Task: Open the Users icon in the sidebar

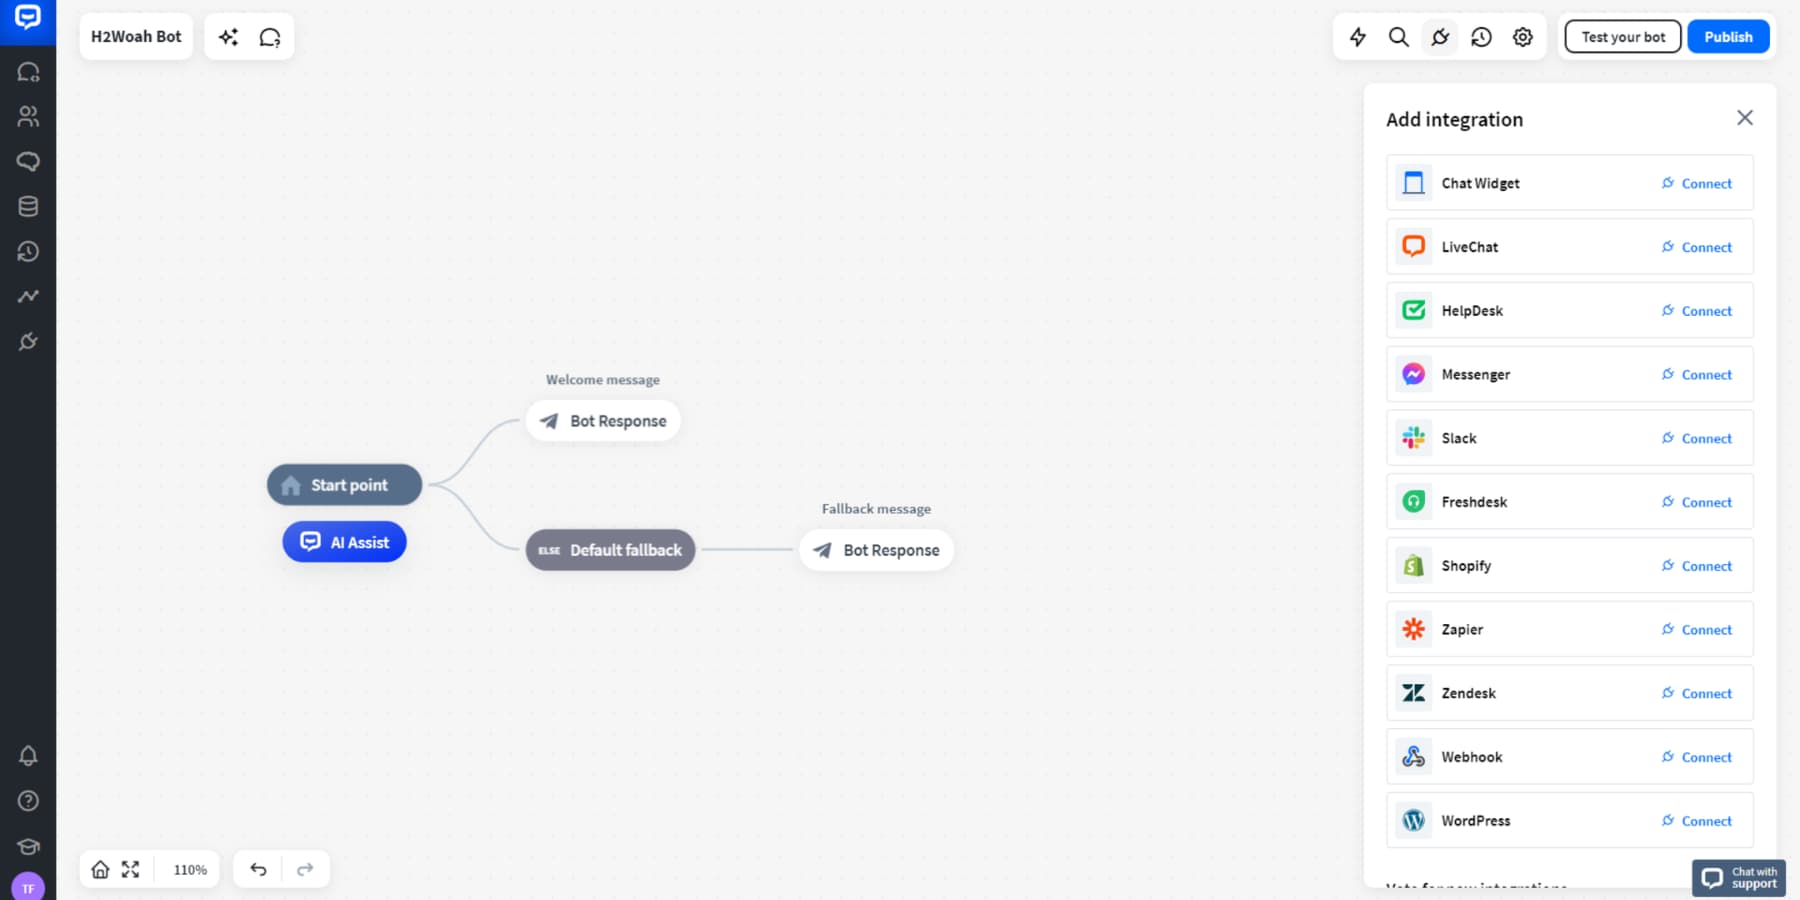Action: point(28,116)
